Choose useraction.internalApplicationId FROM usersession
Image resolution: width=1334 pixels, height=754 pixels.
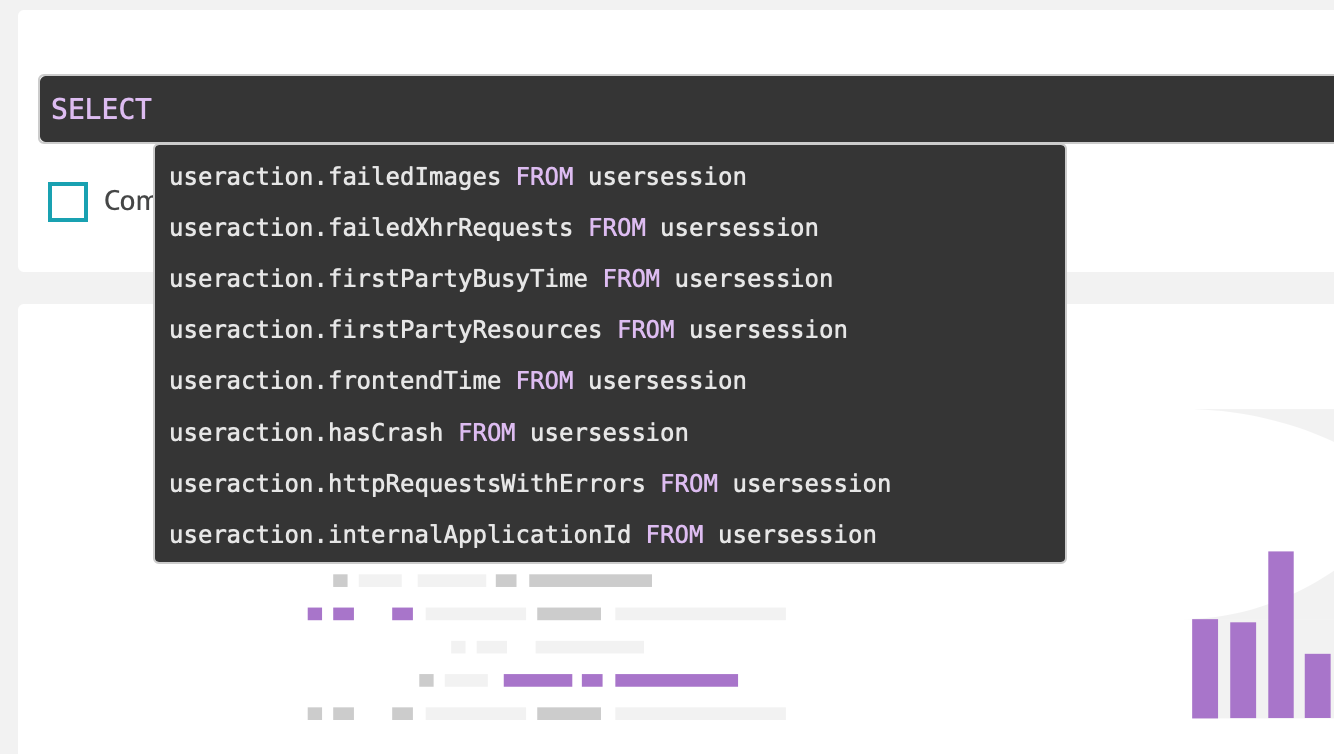tap(522, 535)
